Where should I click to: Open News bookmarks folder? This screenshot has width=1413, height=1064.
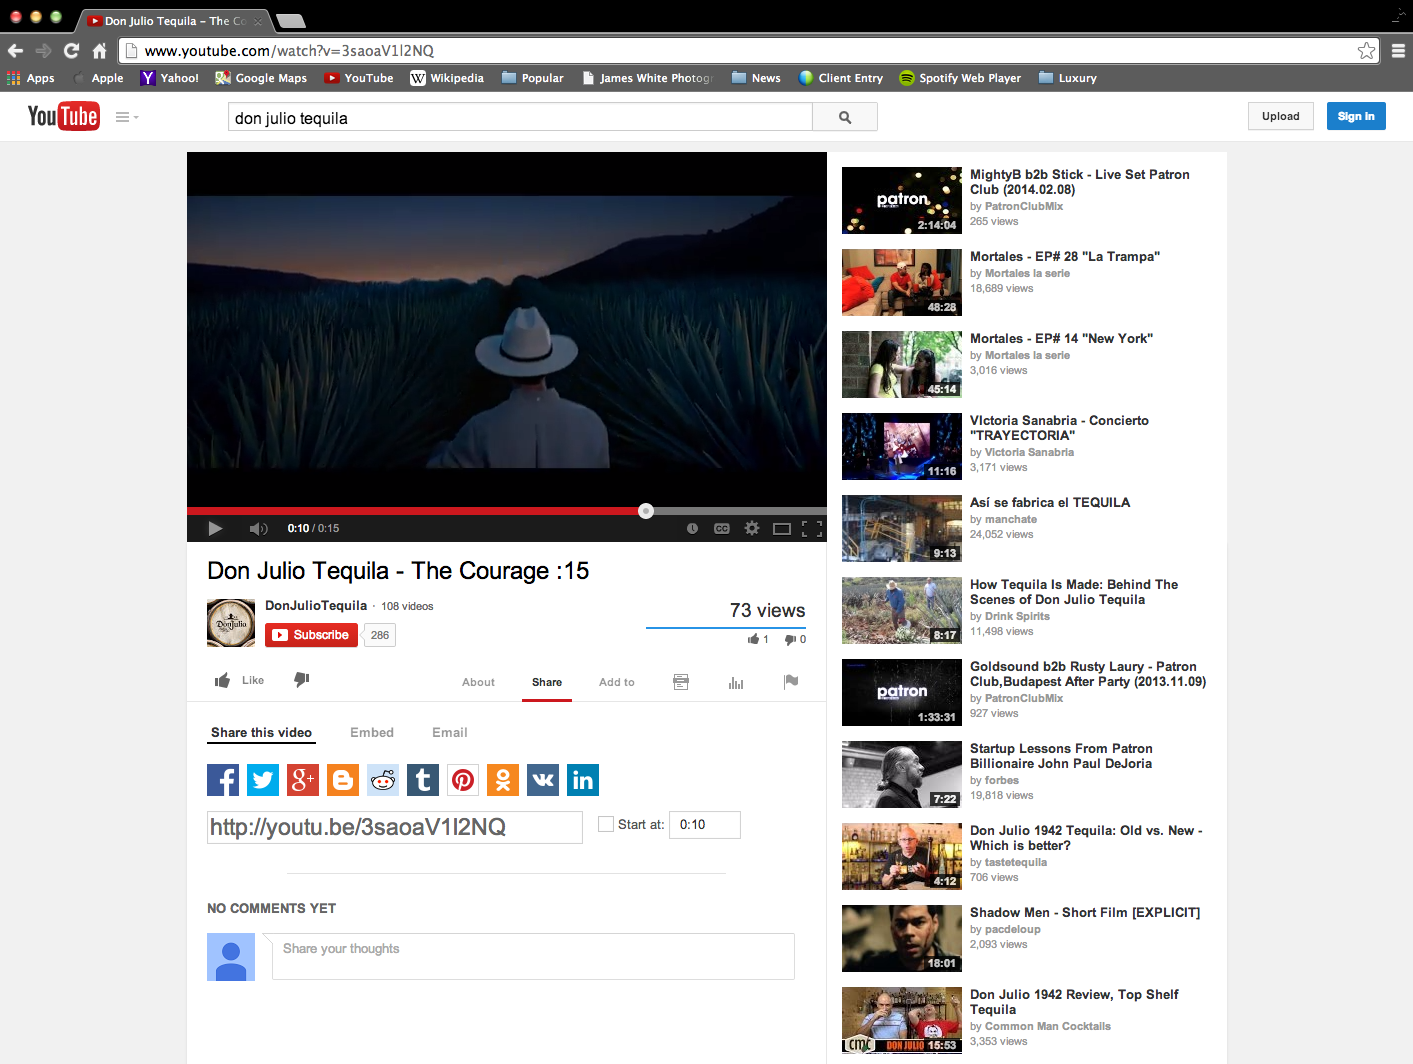(756, 78)
